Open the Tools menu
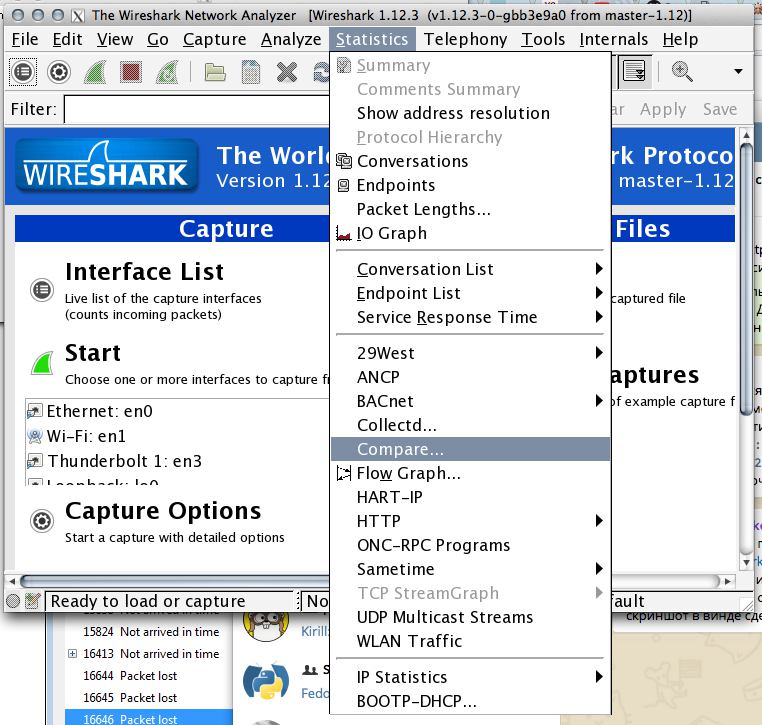The width and height of the screenshot is (762, 725). (543, 39)
